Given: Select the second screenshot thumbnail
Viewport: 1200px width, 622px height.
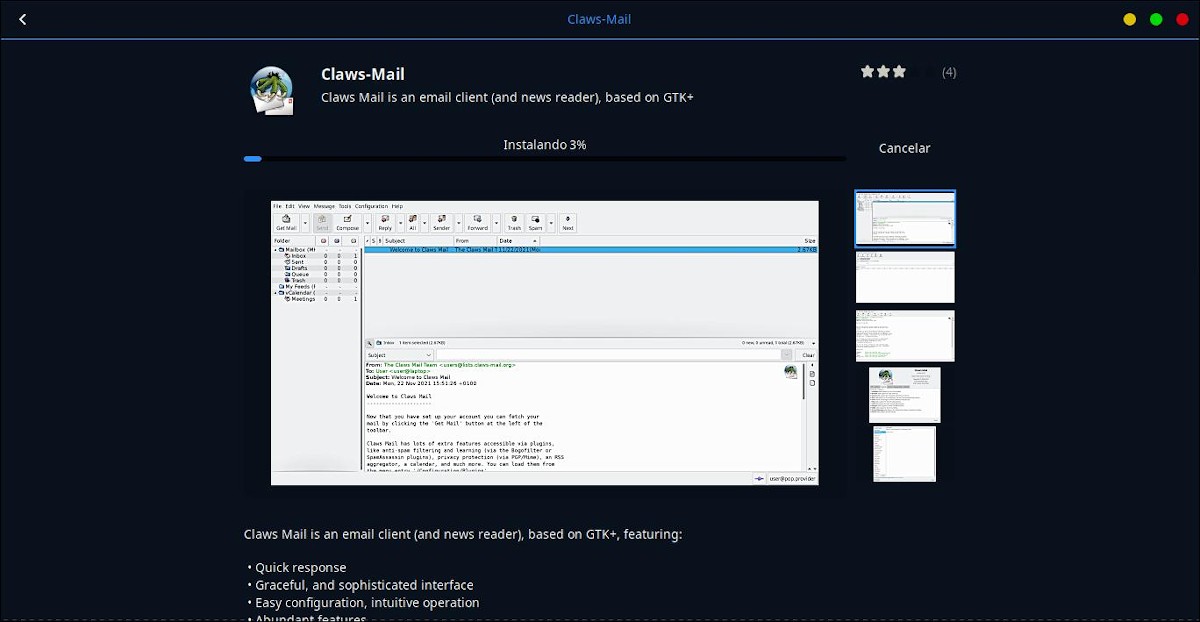Looking at the screenshot, I should [905, 277].
